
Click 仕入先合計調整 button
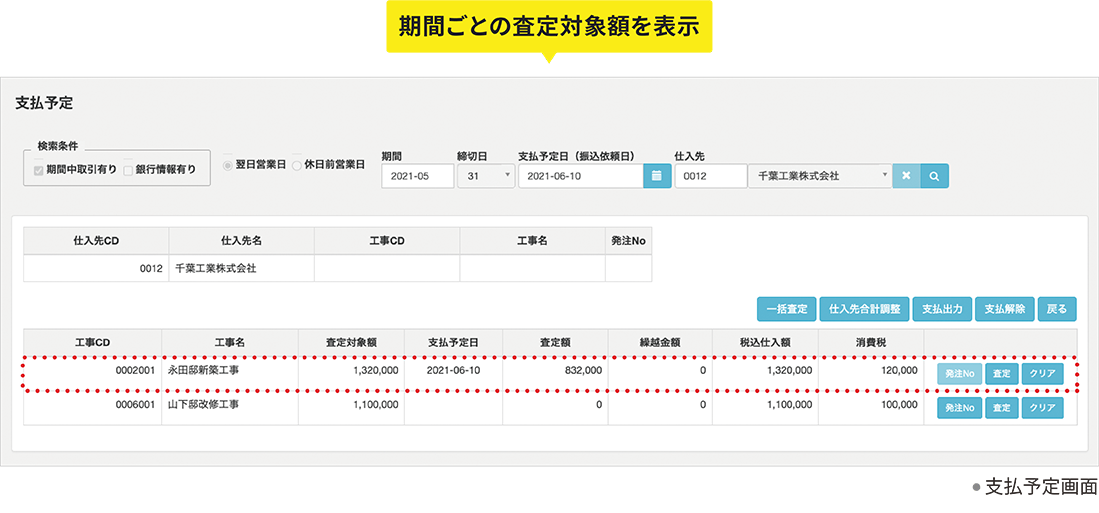(864, 309)
